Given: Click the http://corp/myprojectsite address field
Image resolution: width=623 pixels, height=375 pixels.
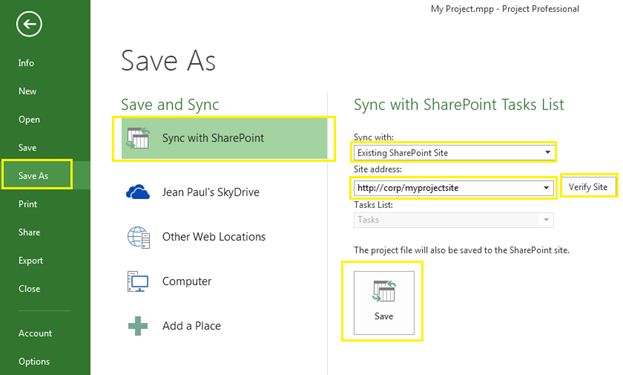Looking at the screenshot, I should [453, 188].
